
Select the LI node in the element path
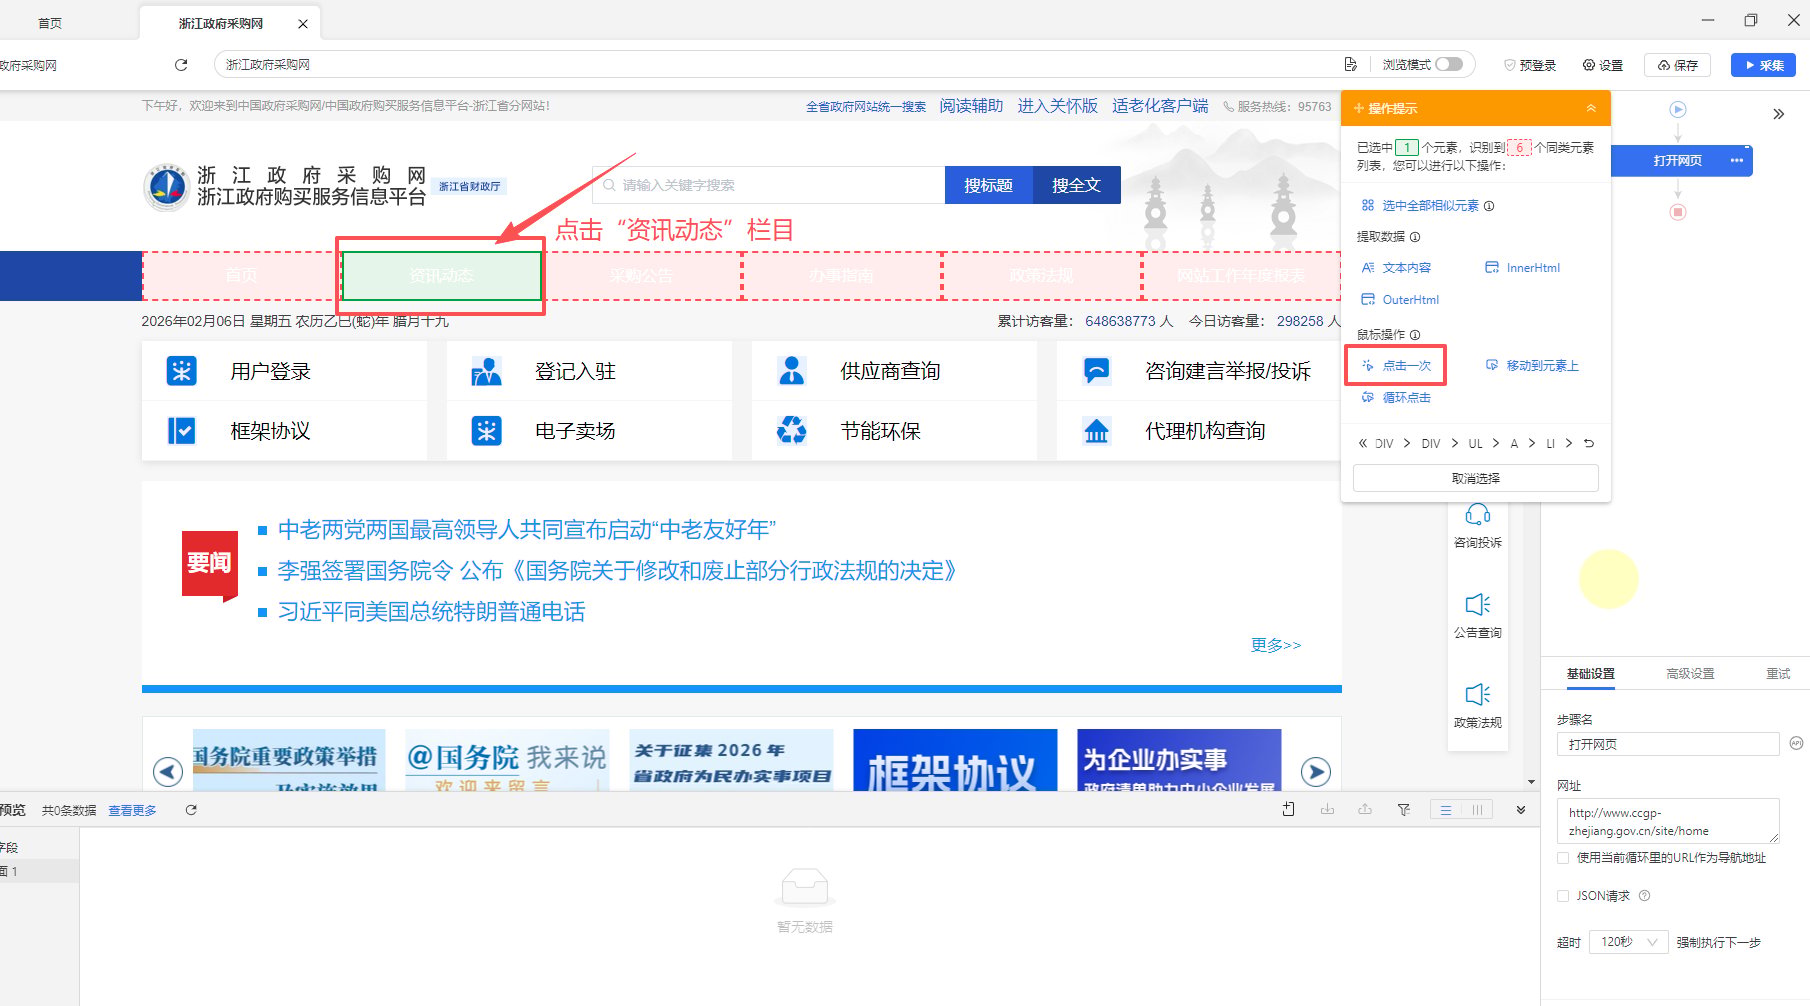(1551, 444)
